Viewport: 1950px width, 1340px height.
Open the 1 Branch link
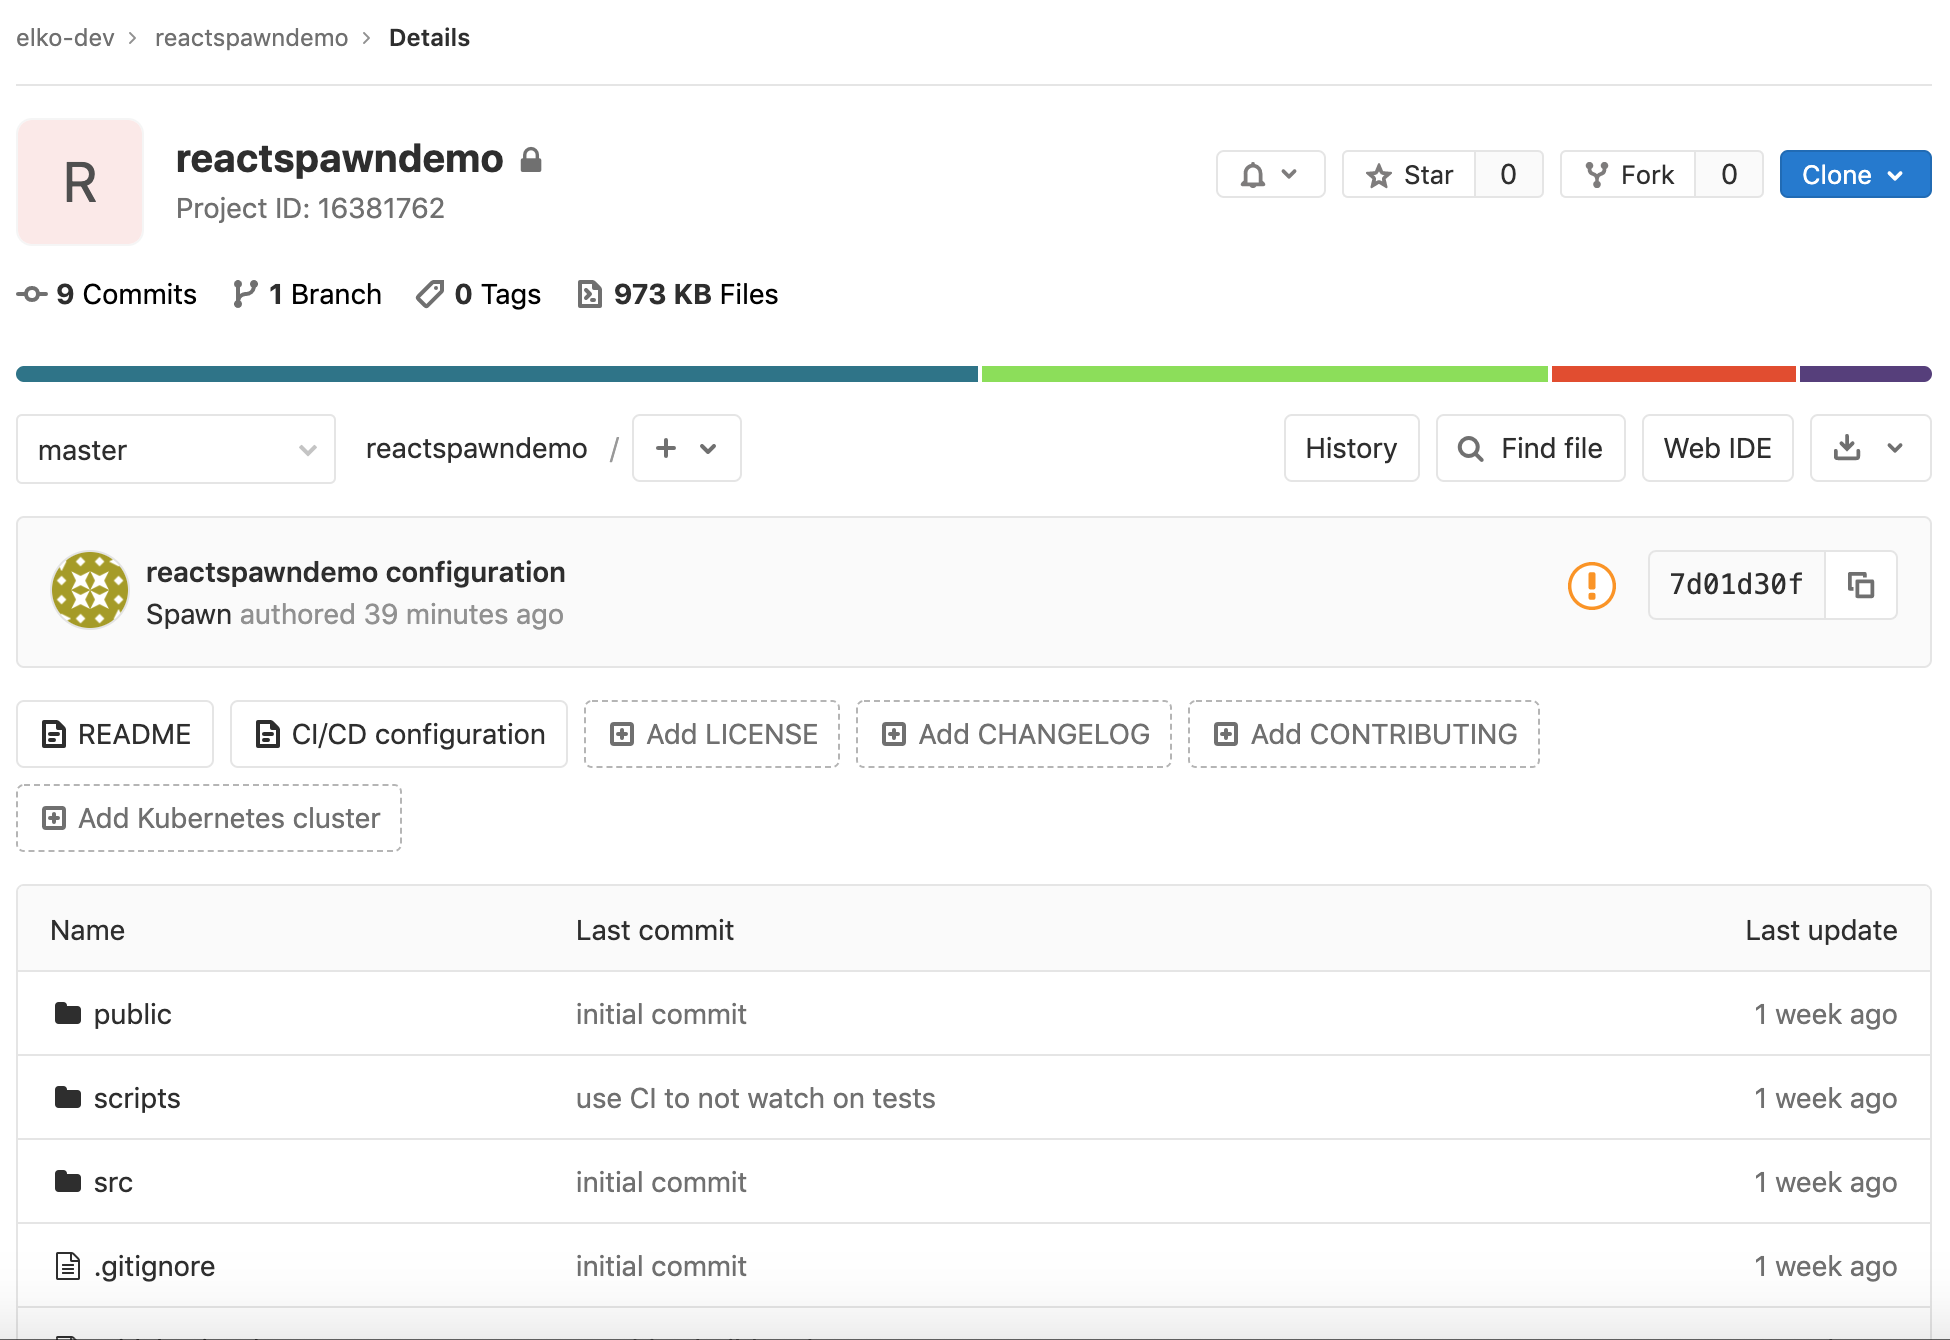(x=307, y=294)
